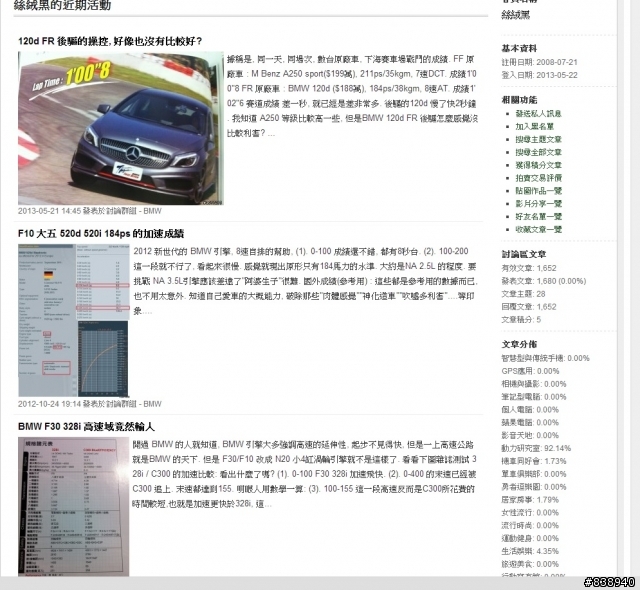This screenshot has width=640, height=590.
Task: Click the 蘋果電腦: 0.00% entry
Action: (x=530, y=423)
